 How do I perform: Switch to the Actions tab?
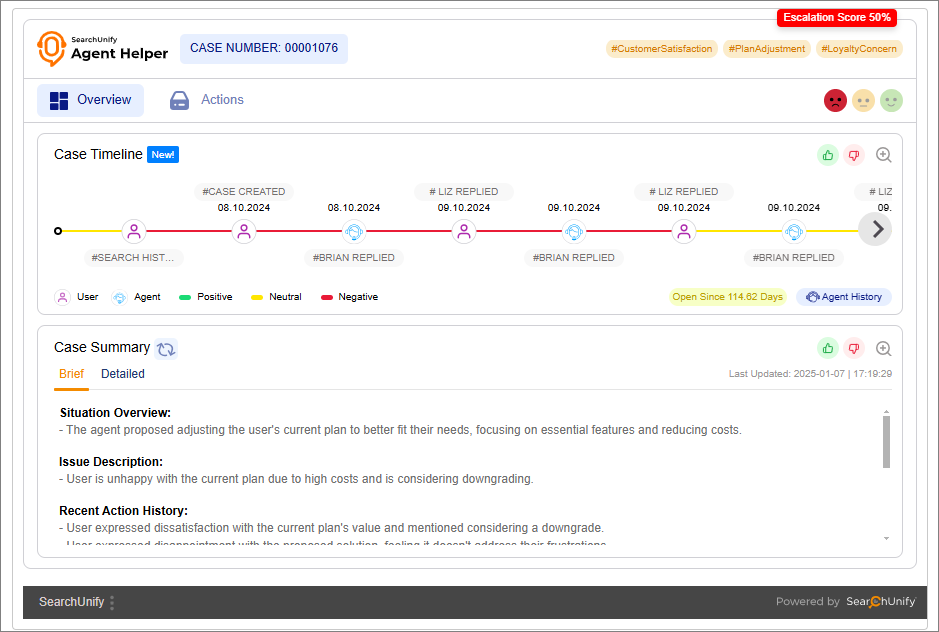pyautogui.click(x=207, y=100)
